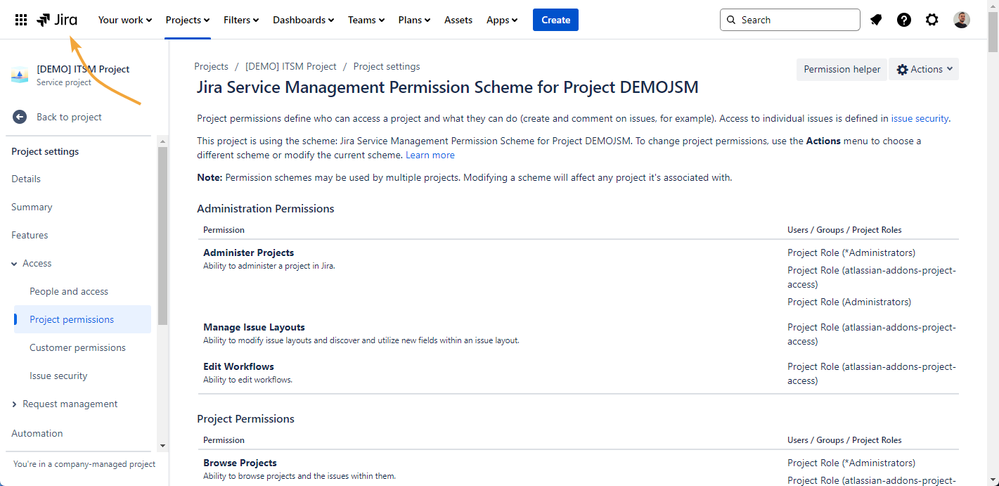Open the settings gear icon in top bar
Viewport: 999px width, 486px height.
tap(931, 20)
